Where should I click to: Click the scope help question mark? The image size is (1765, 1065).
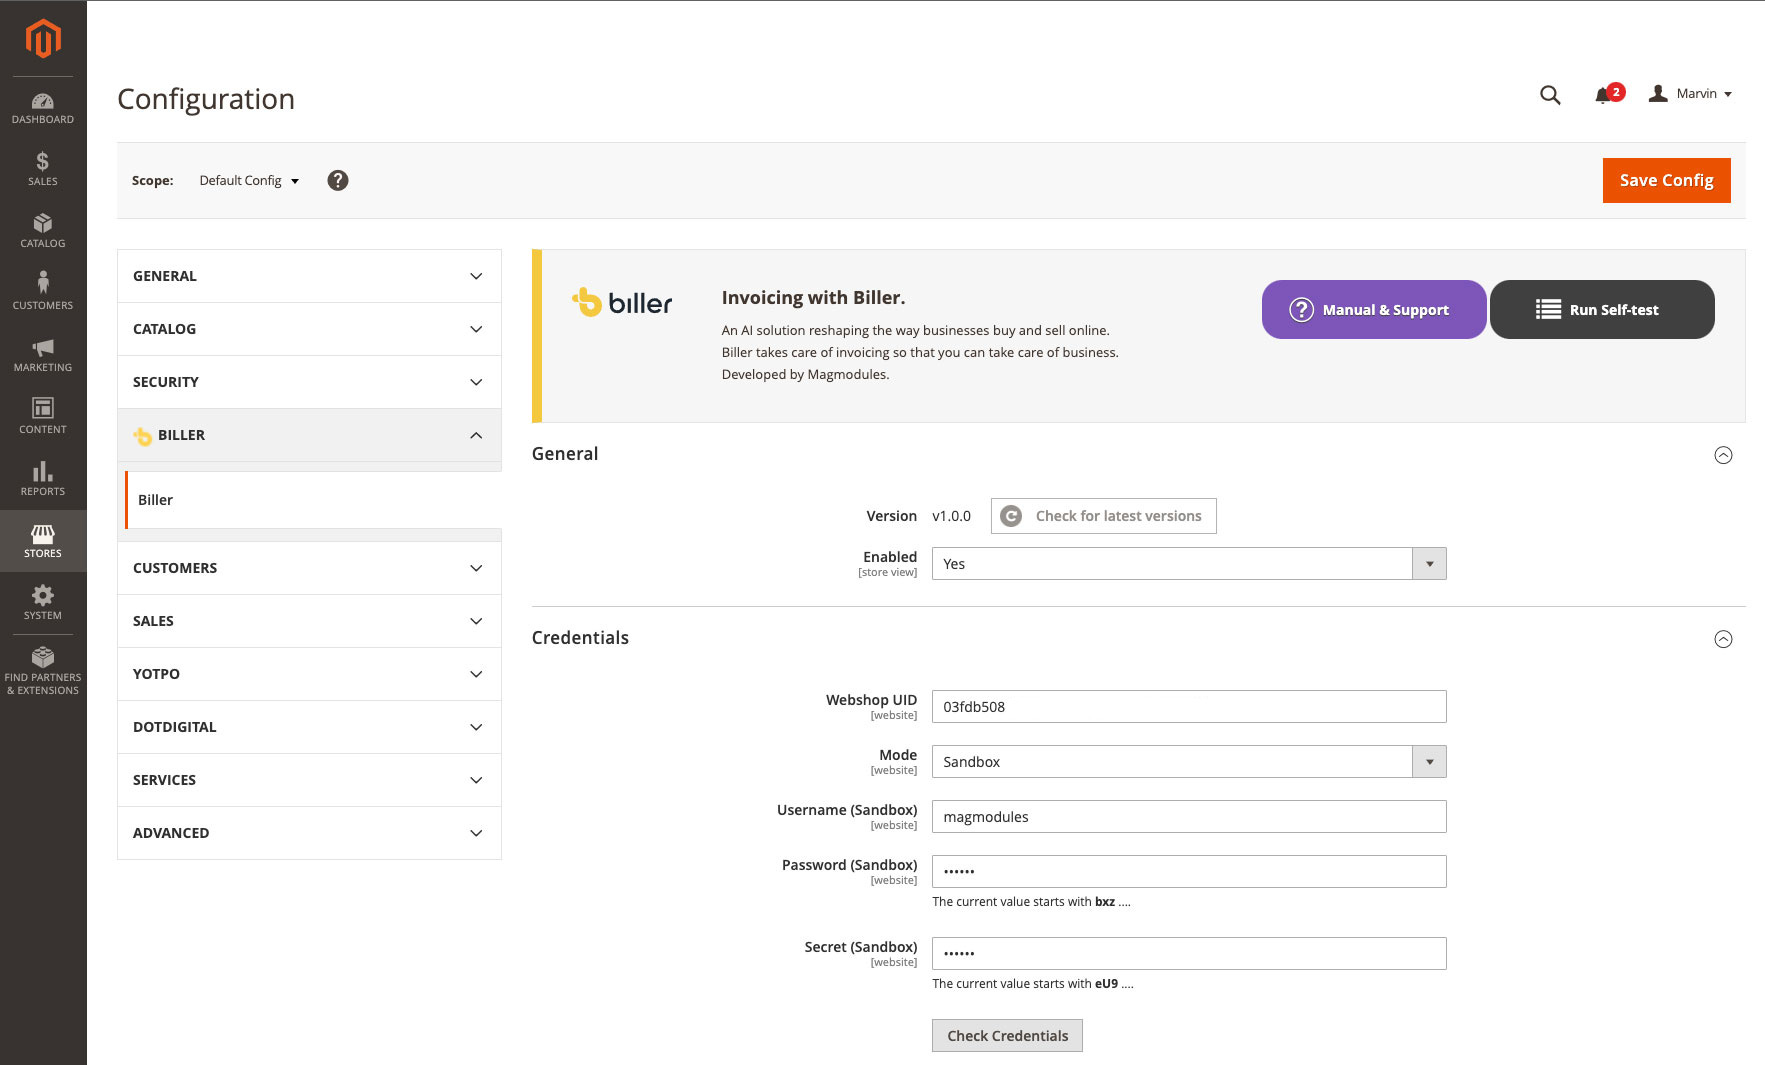pos(338,180)
